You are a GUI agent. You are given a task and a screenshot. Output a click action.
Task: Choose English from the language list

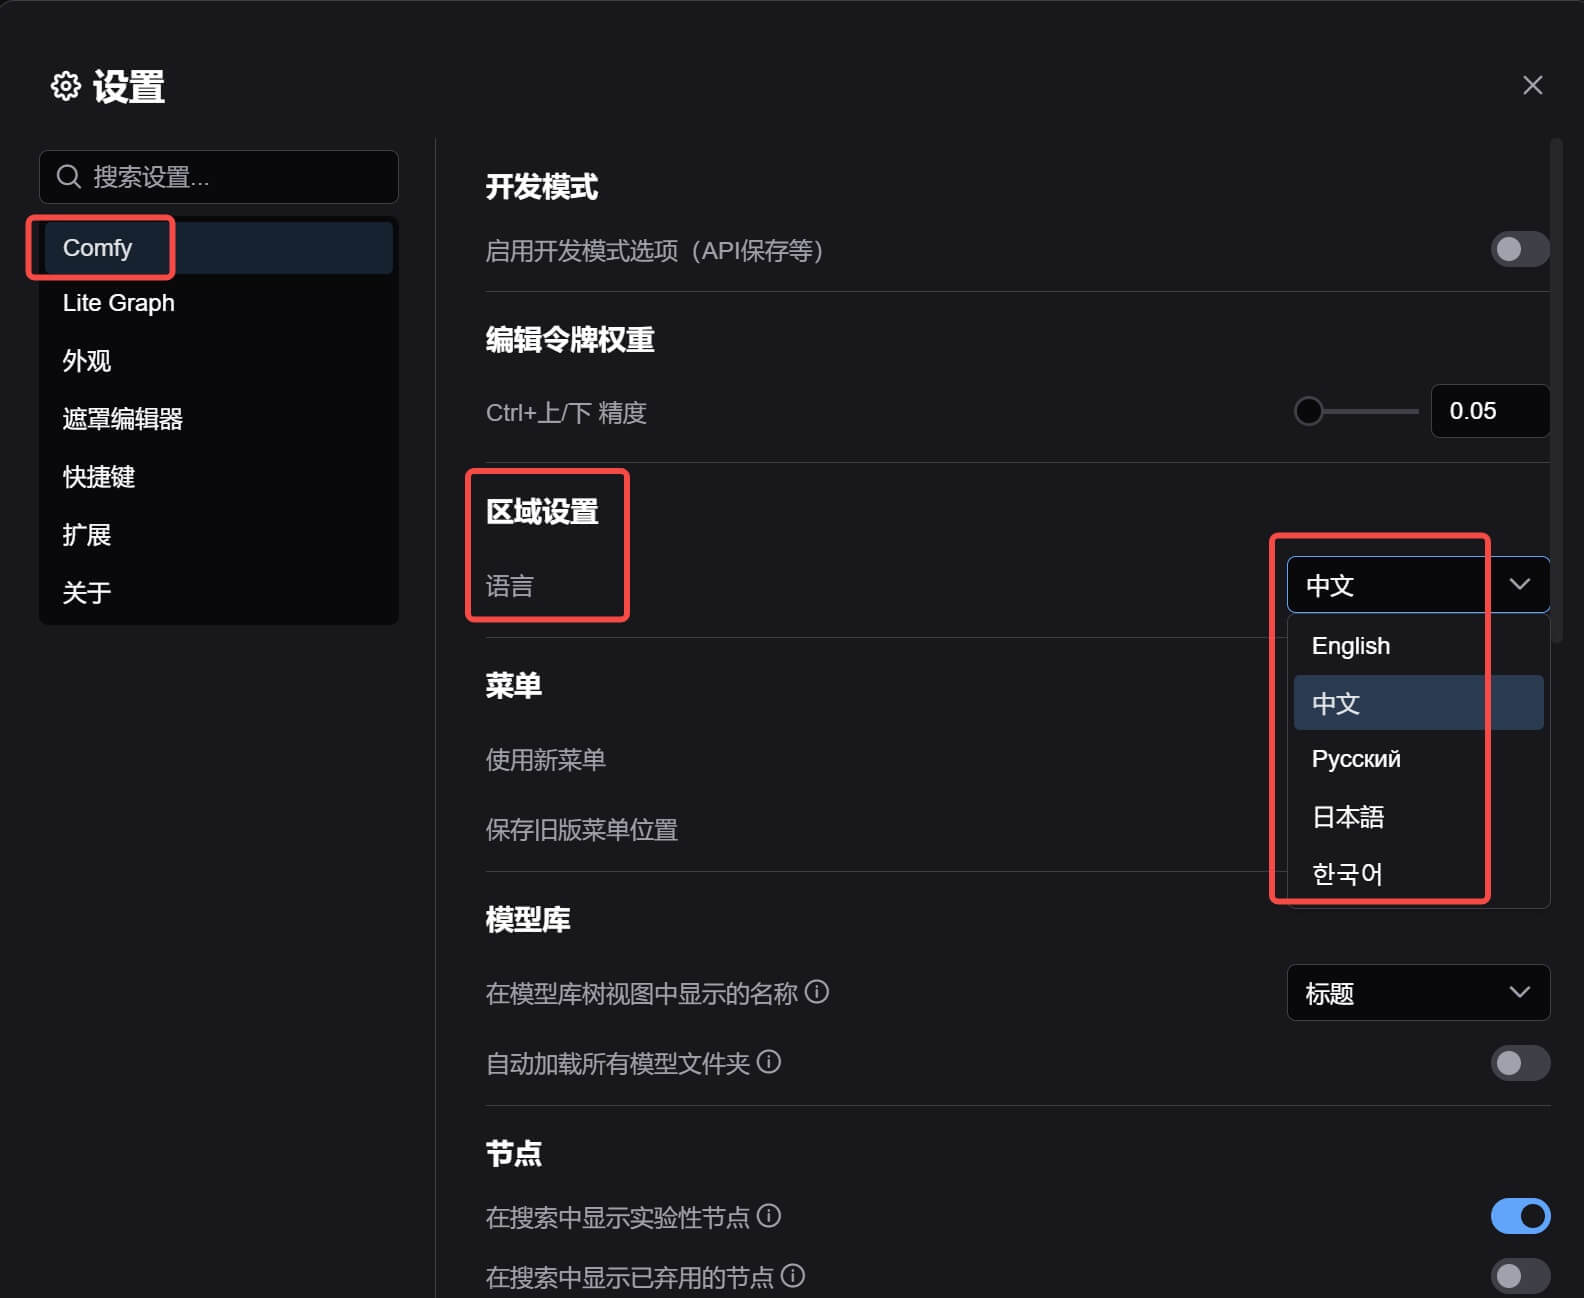pyautogui.click(x=1418, y=646)
